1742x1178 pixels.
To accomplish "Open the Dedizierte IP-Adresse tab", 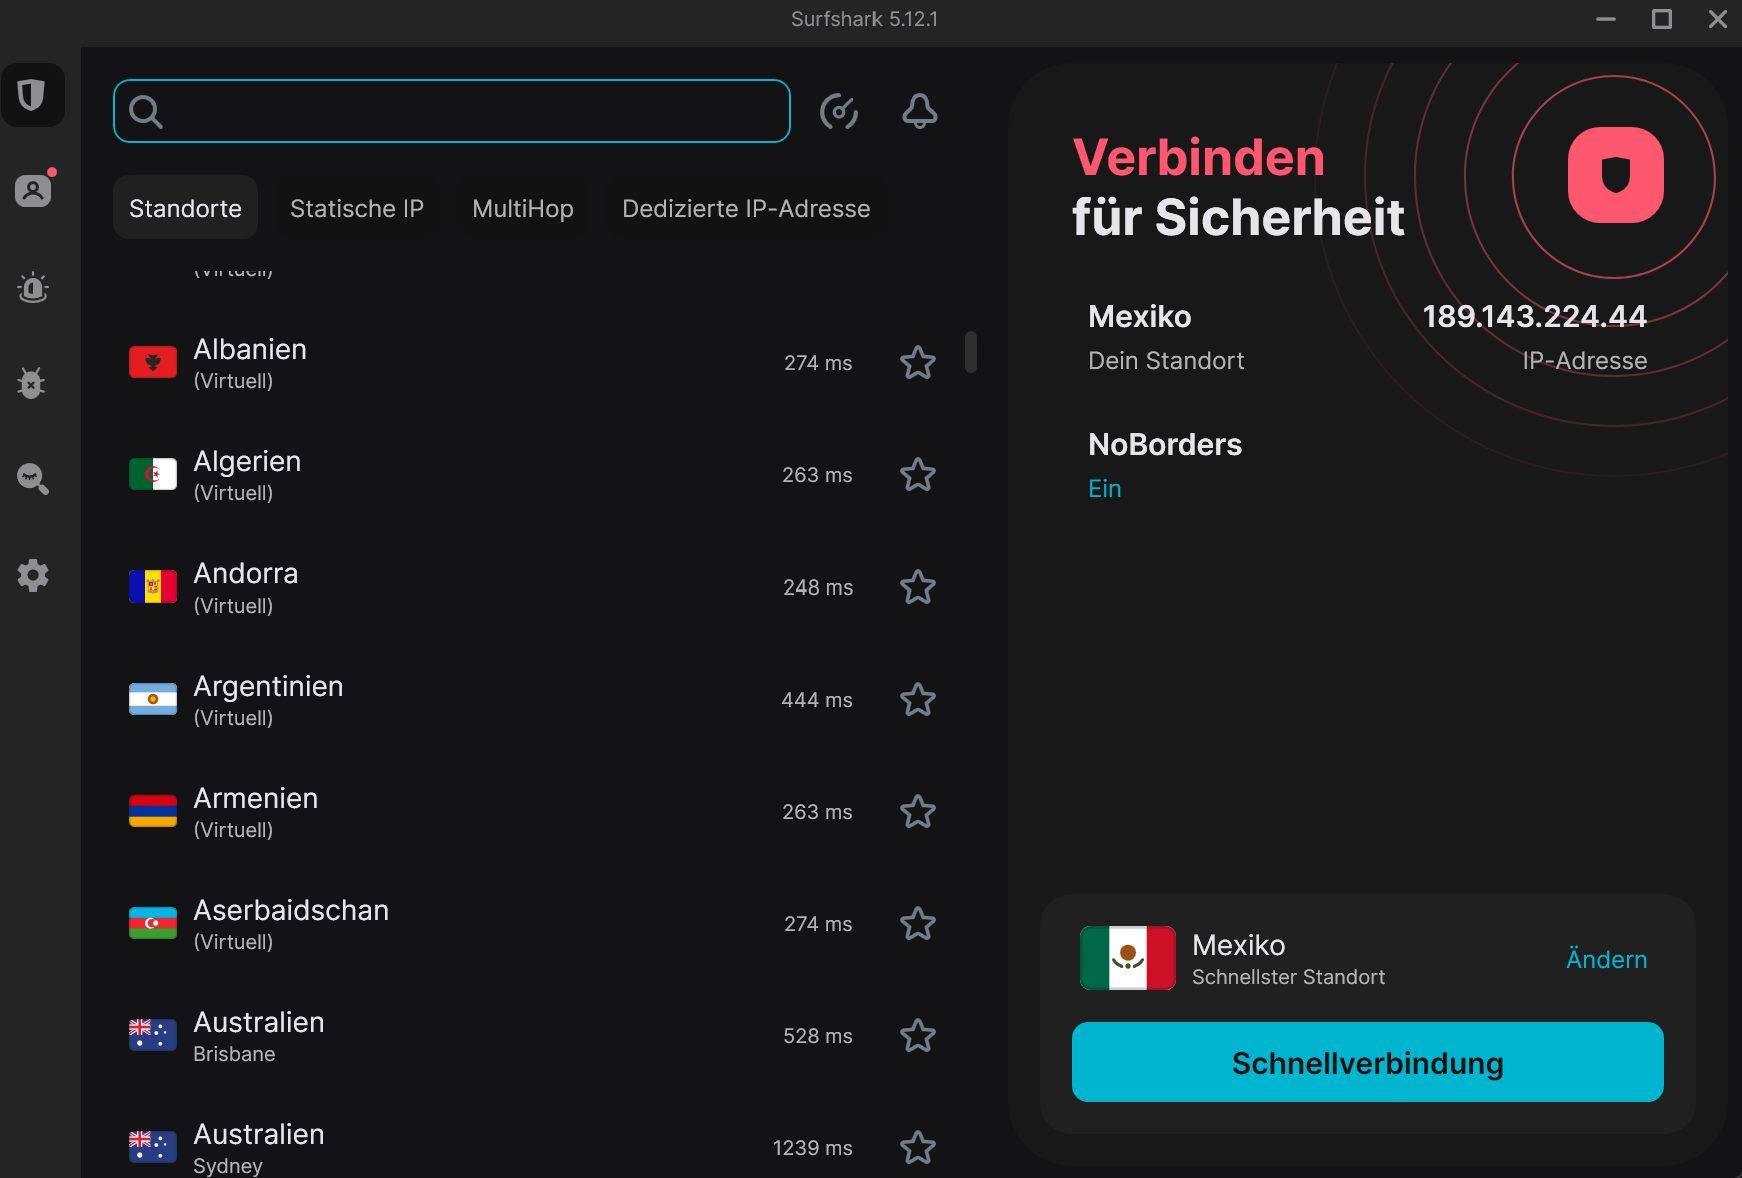I will pos(746,208).
